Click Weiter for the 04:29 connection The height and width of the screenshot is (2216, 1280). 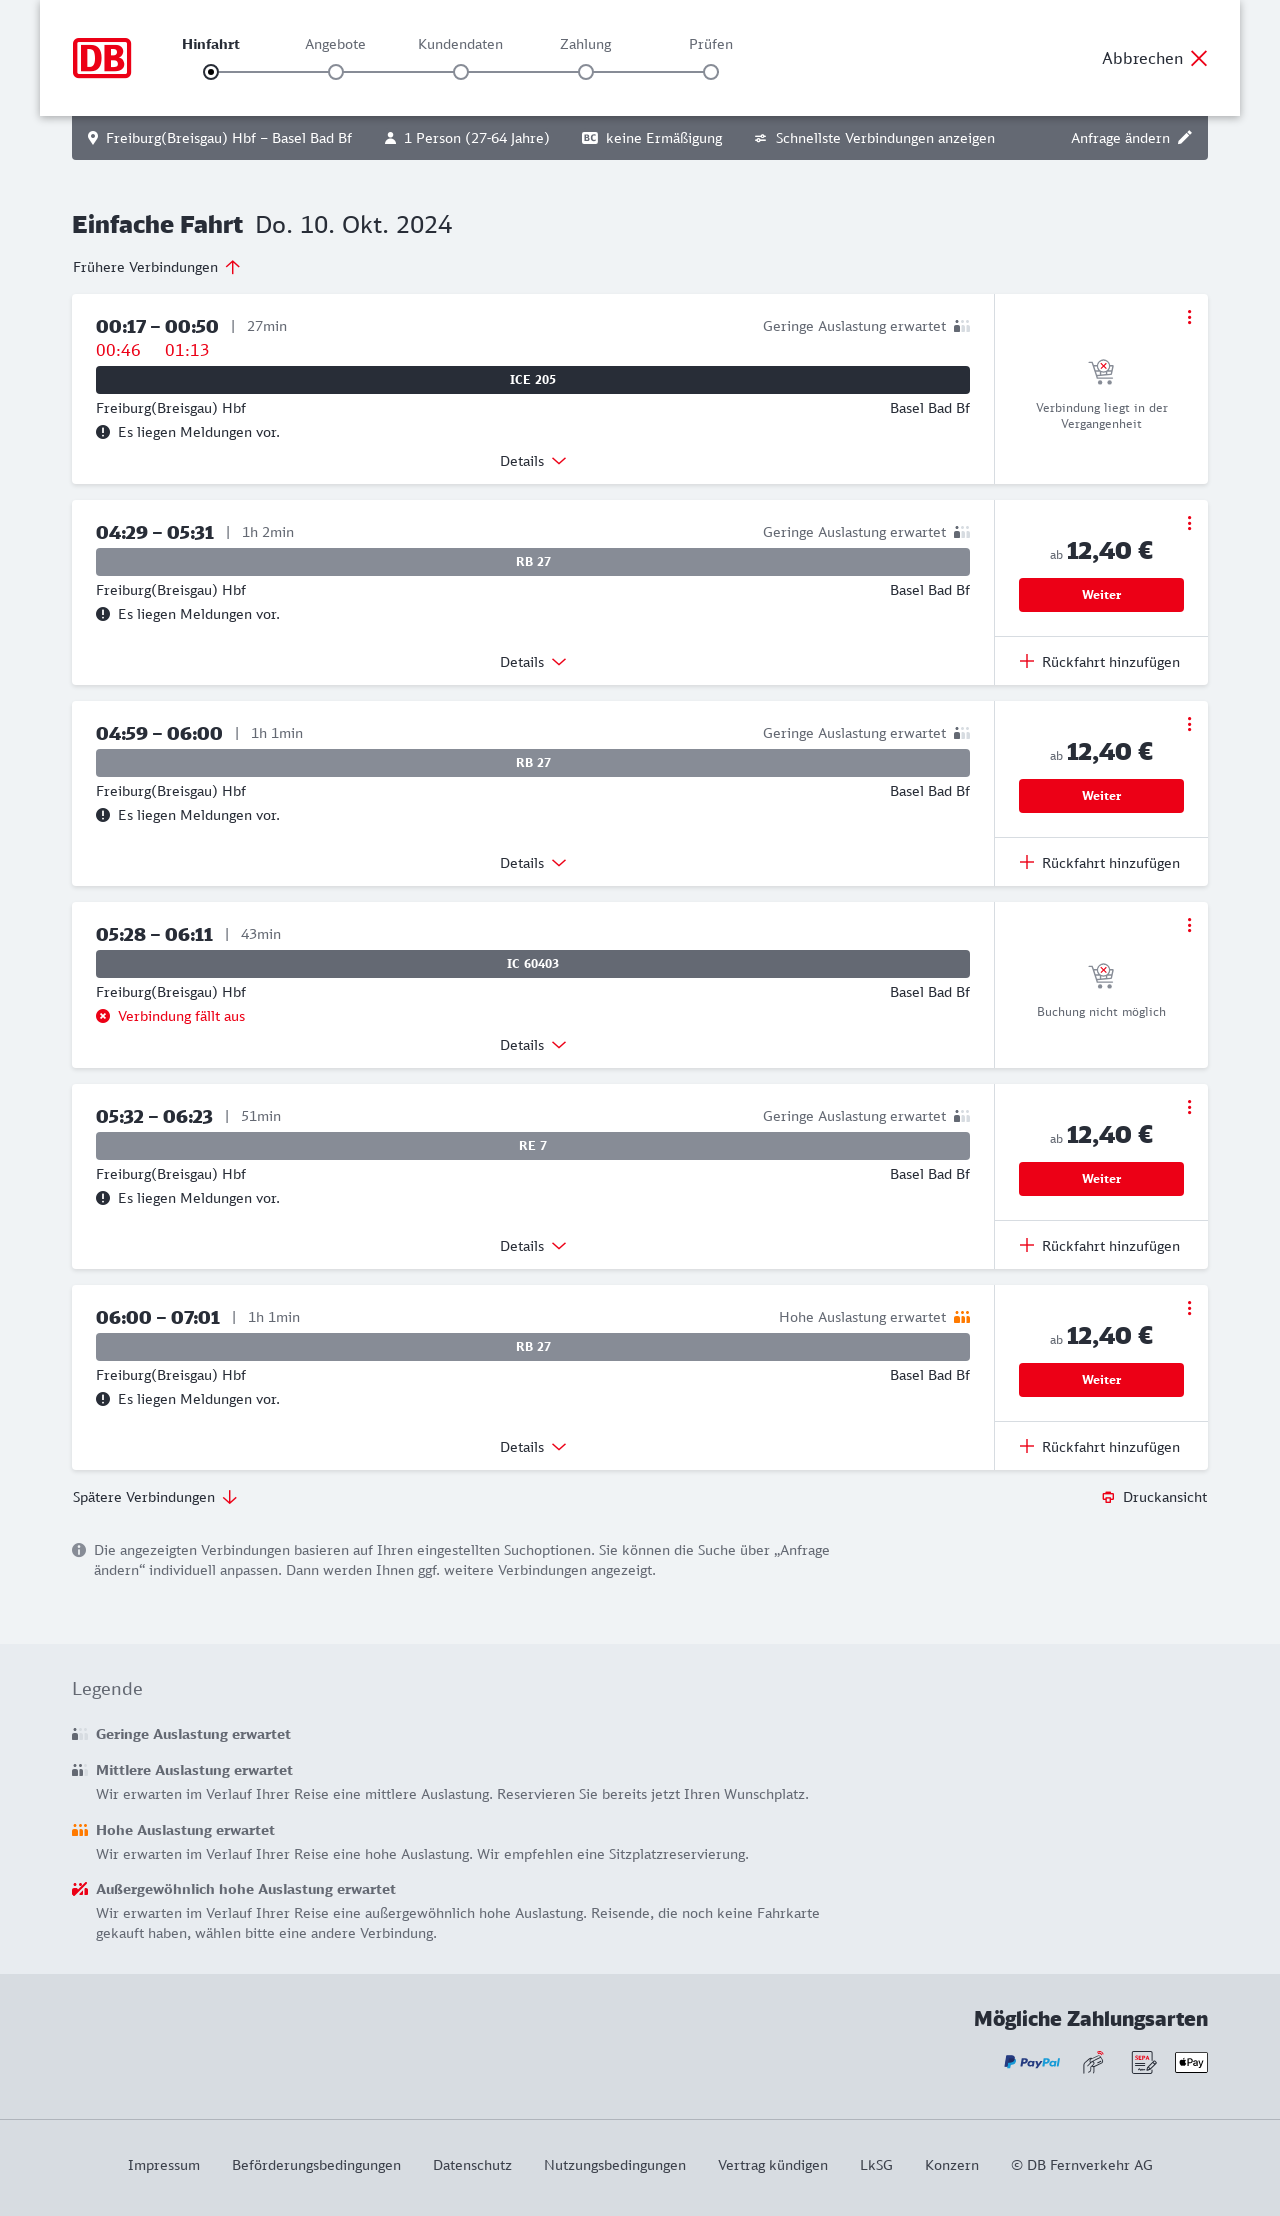click(x=1101, y=595)
